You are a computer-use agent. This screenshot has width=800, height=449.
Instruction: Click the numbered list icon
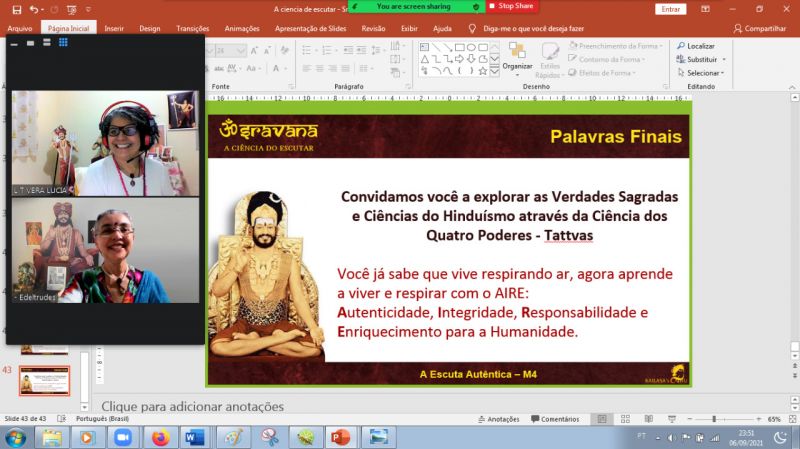pos(327,50)
